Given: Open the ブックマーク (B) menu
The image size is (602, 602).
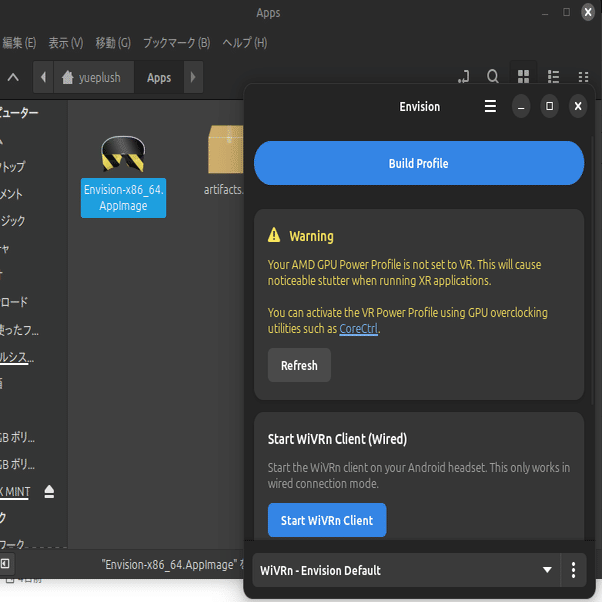Looking at the screenshot, I should (177, 43).
